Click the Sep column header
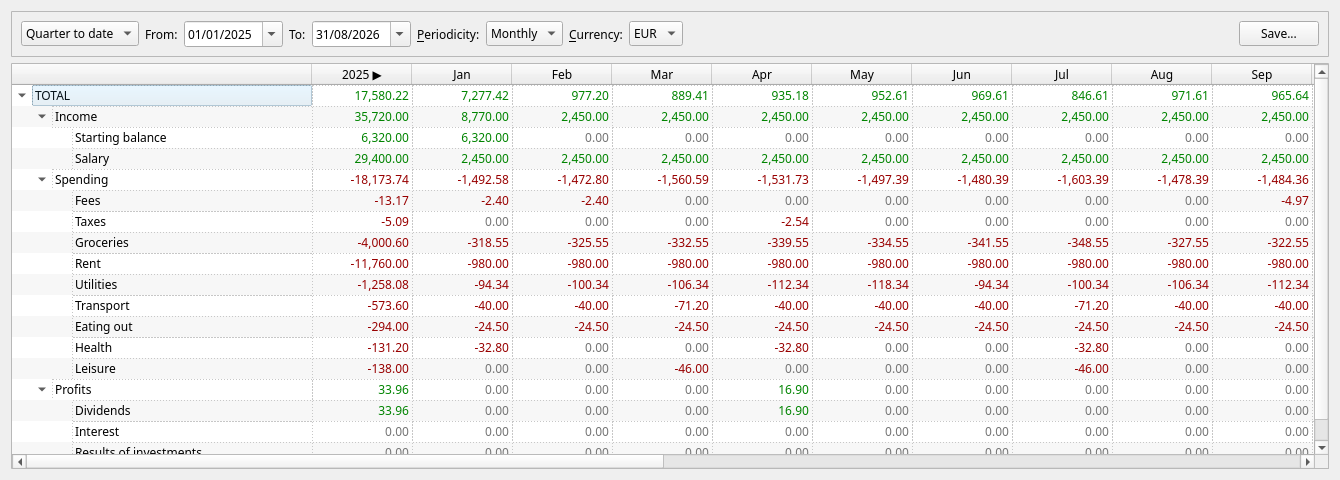Image resolution: width=1340 pixels, height=480 pixels. coord(1261,74)
